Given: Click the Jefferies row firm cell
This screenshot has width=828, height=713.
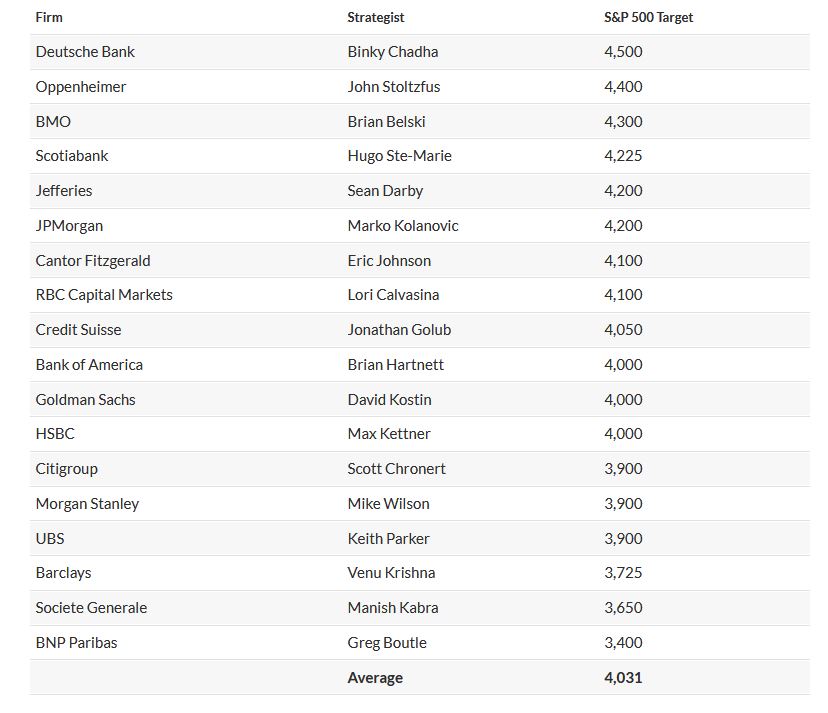Looking at the screenshot, I should pyautogui.click(x=64, y=191).
